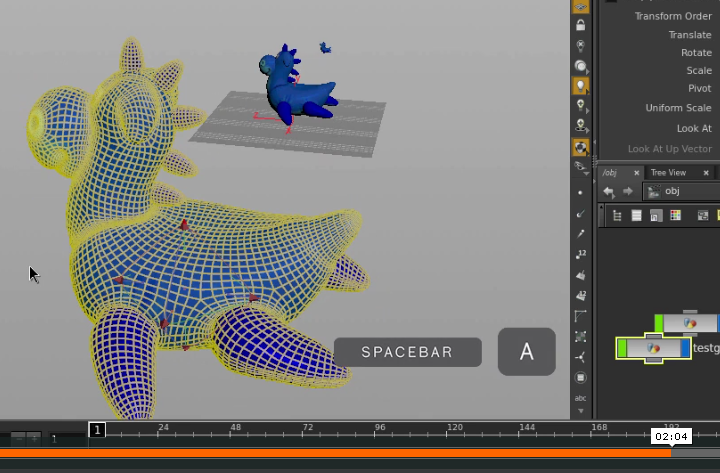
Task: Select high quality lighting with shadows icon
Action: point(580,125)
